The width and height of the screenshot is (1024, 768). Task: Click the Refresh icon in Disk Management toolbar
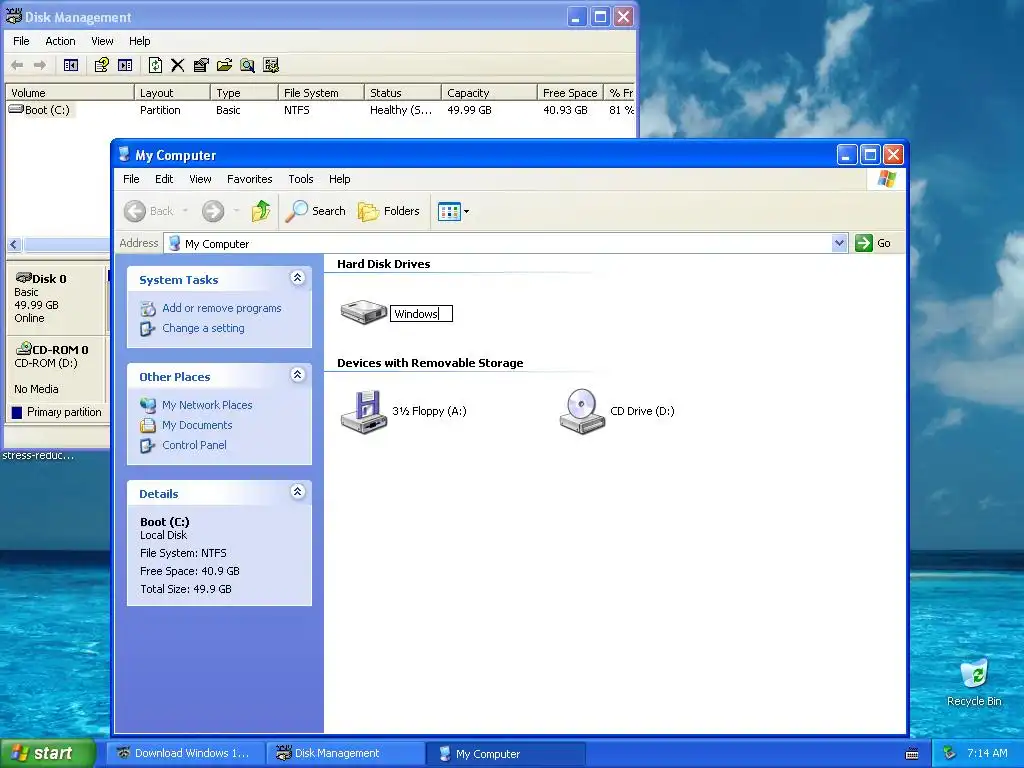click(x=155, y=65)
